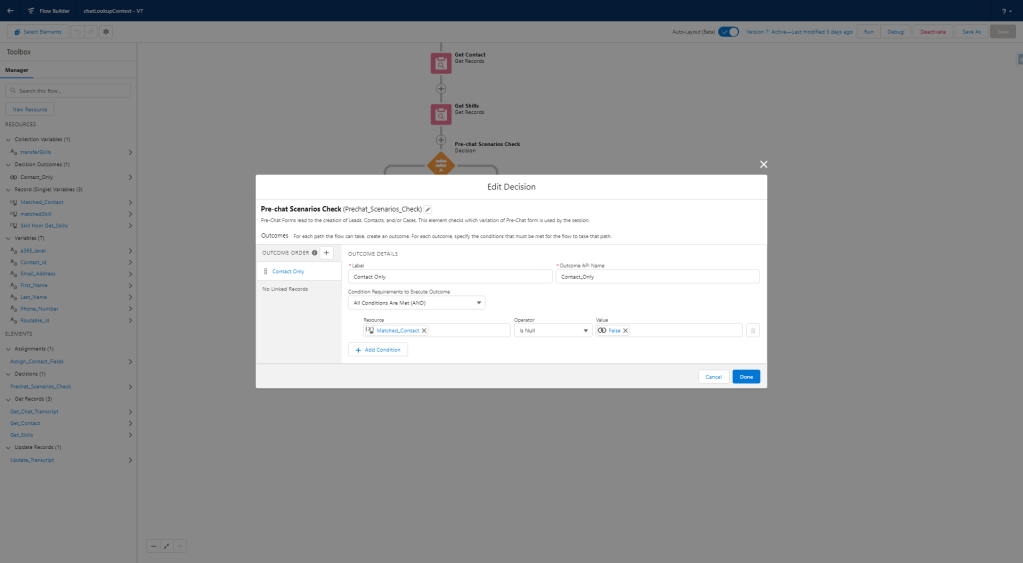1023x563 pixels.
Task: Click the Done button
Action: point(746,377)
